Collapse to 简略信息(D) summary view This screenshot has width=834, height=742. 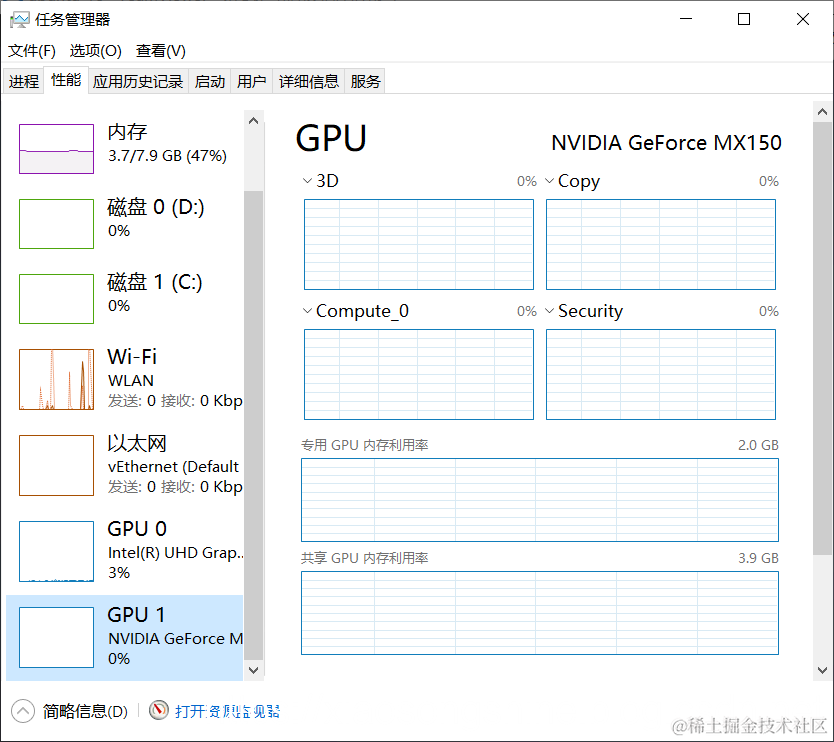85,711
